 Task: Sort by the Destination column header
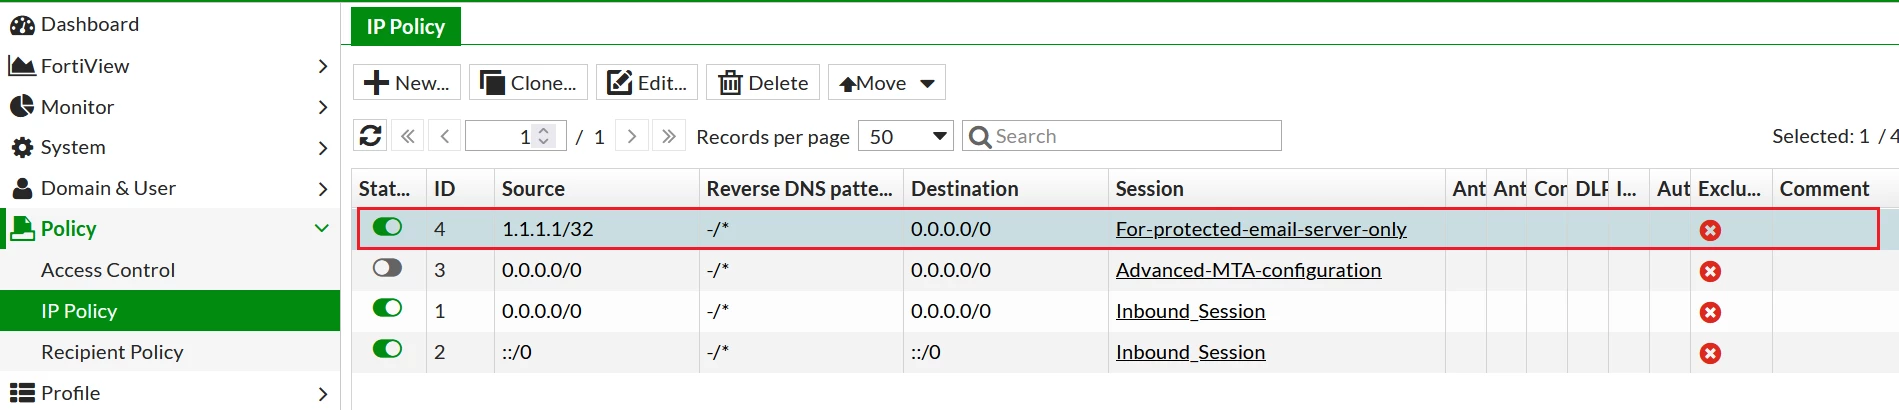(x=1006, y=189)
